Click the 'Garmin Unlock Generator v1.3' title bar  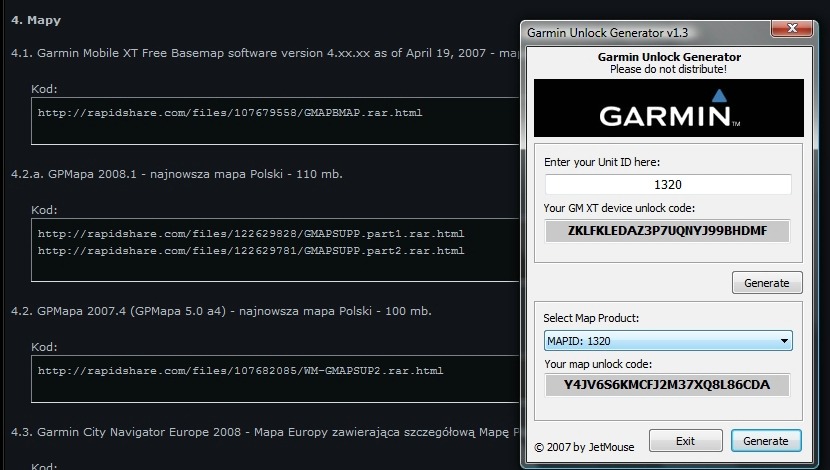(x=608, y=33)
